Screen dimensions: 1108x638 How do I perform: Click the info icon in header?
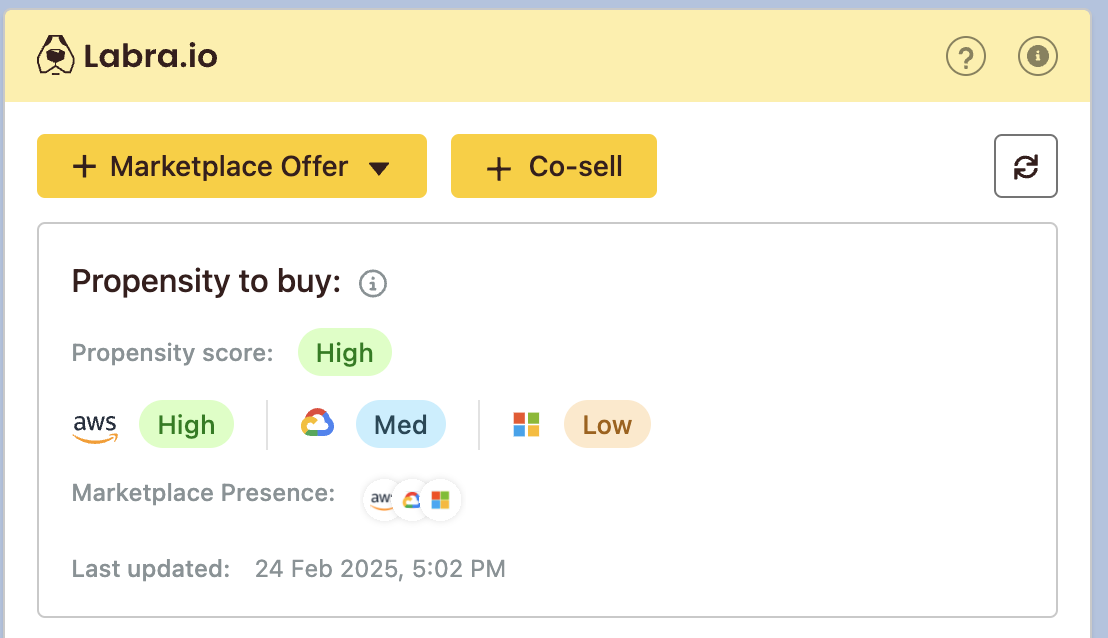(x=1037, y=56)
